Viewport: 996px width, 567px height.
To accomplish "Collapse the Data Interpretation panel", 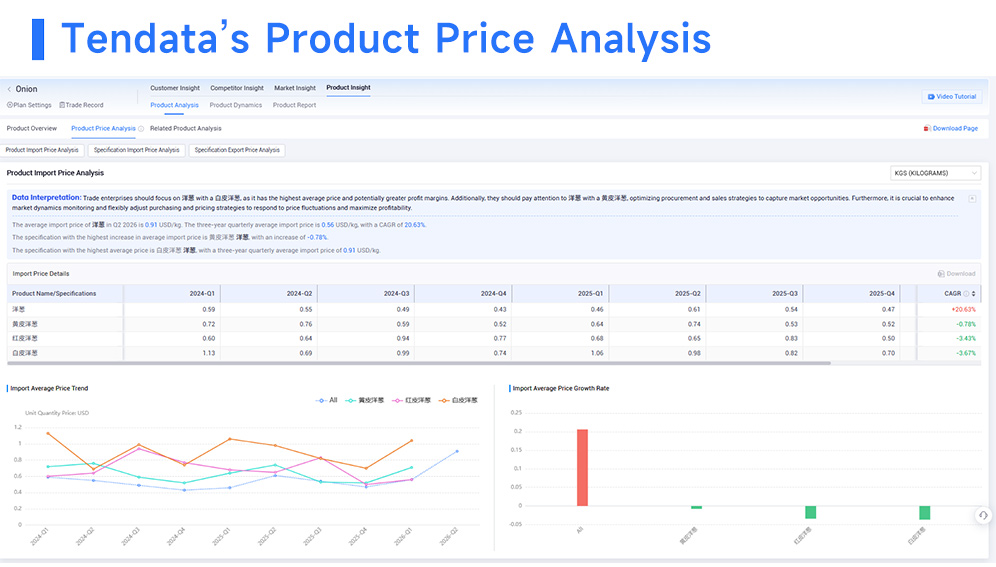I will pyautogui.click(x=972, y=199).
